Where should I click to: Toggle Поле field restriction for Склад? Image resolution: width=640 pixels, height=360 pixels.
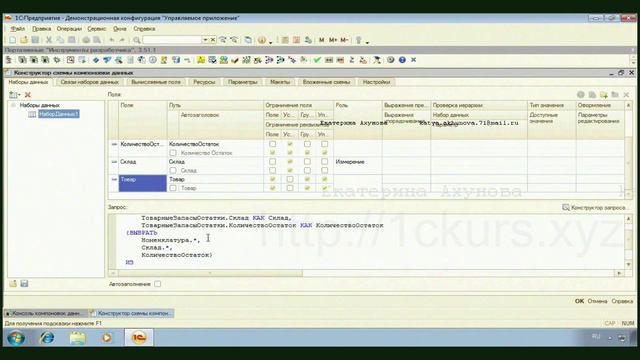(x=272, y=162)
